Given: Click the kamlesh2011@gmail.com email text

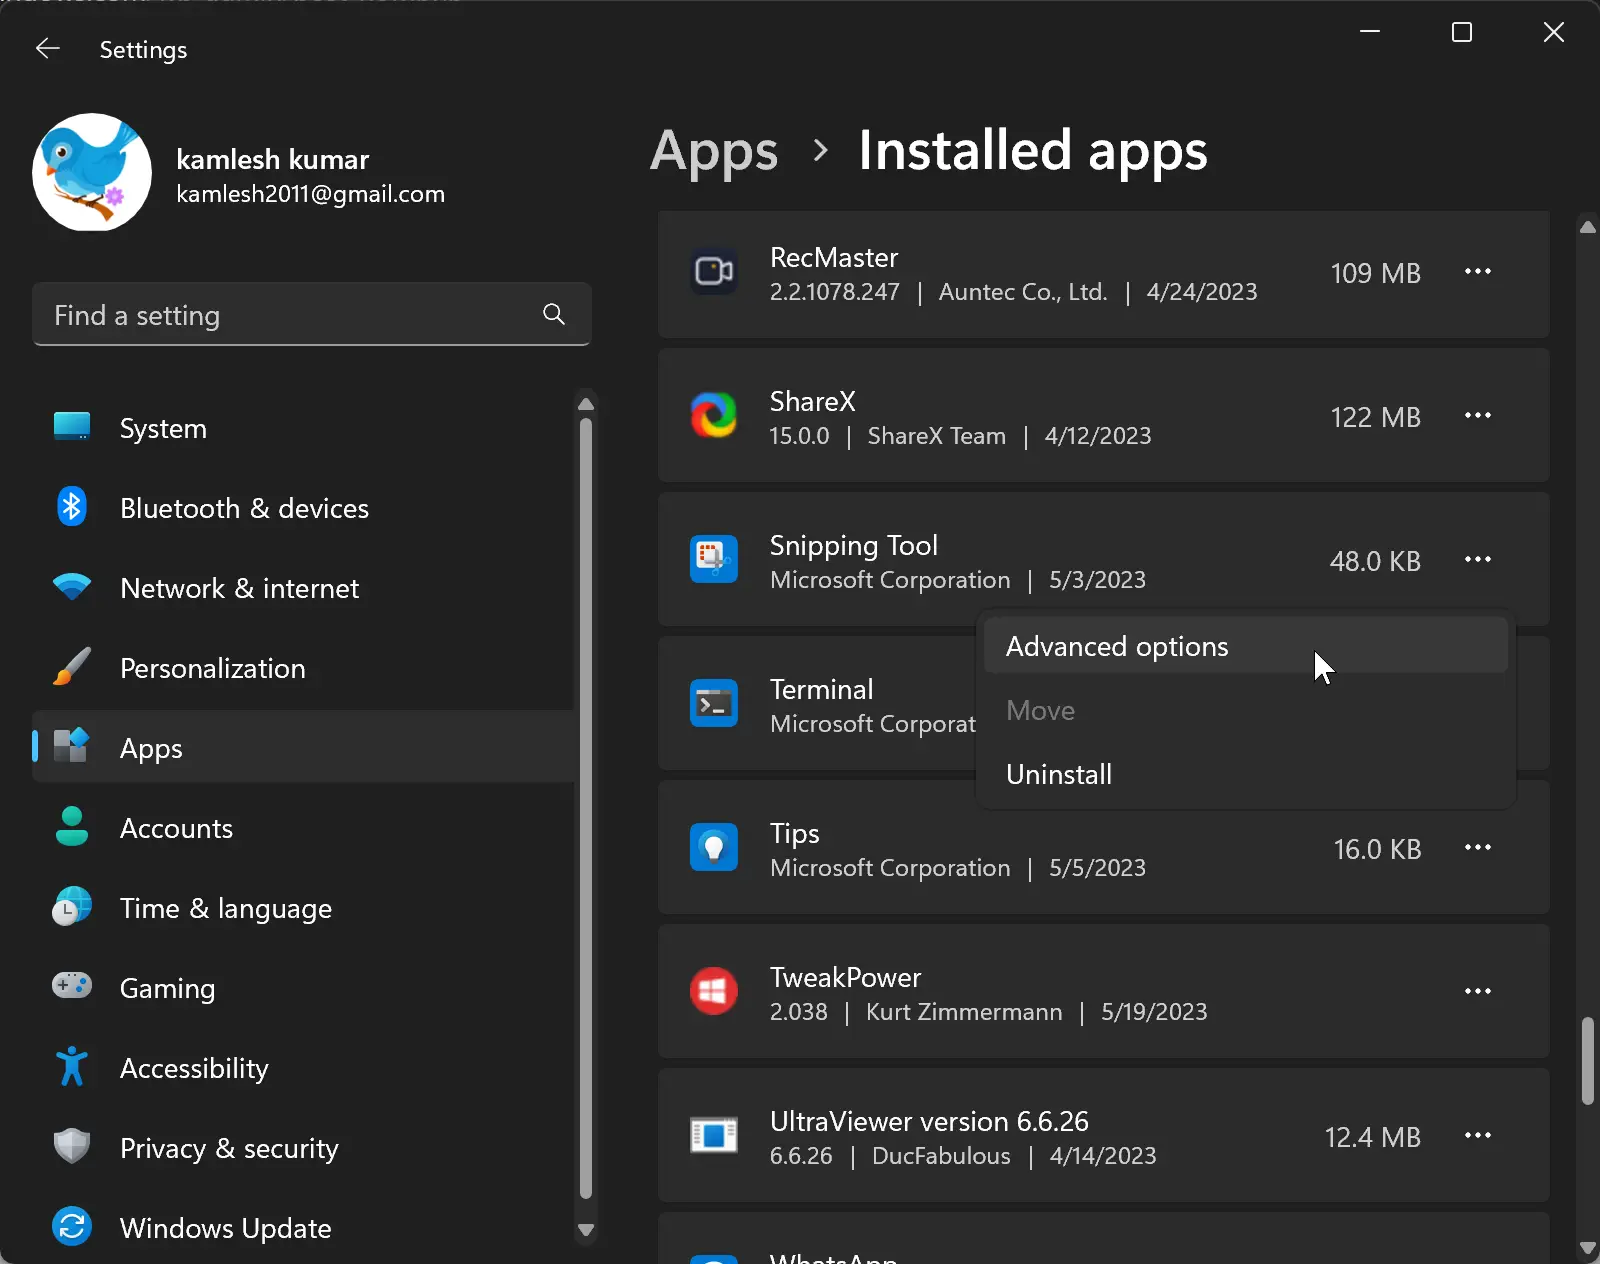Looking at the screenshot, I should (x=310, y=194).
